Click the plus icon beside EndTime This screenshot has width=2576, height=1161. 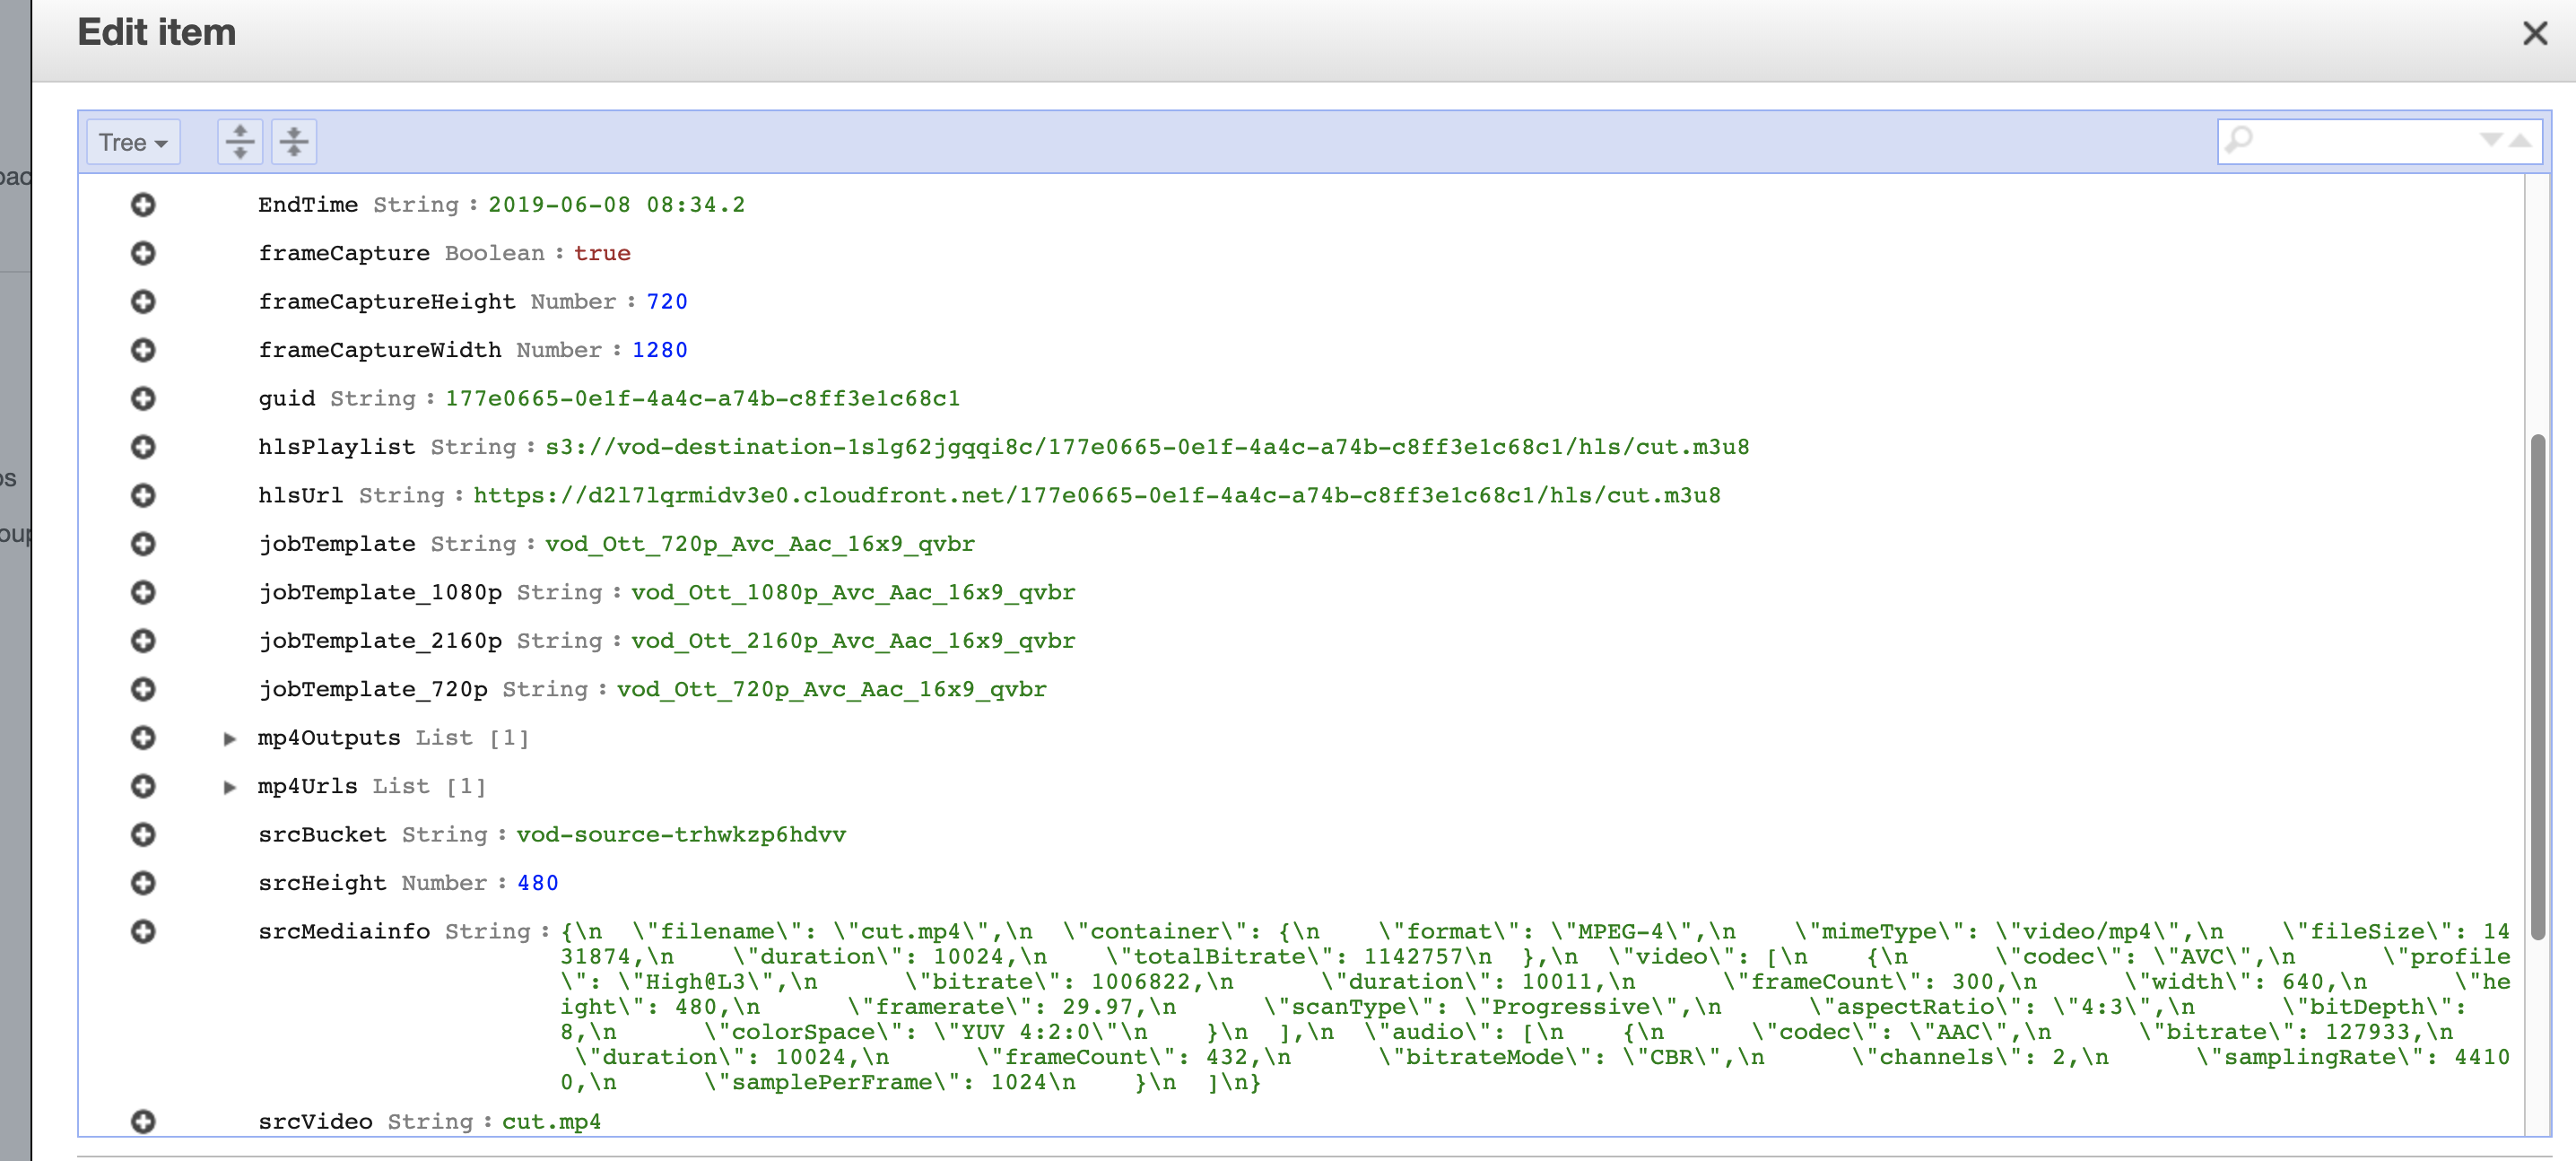(143, 205)
